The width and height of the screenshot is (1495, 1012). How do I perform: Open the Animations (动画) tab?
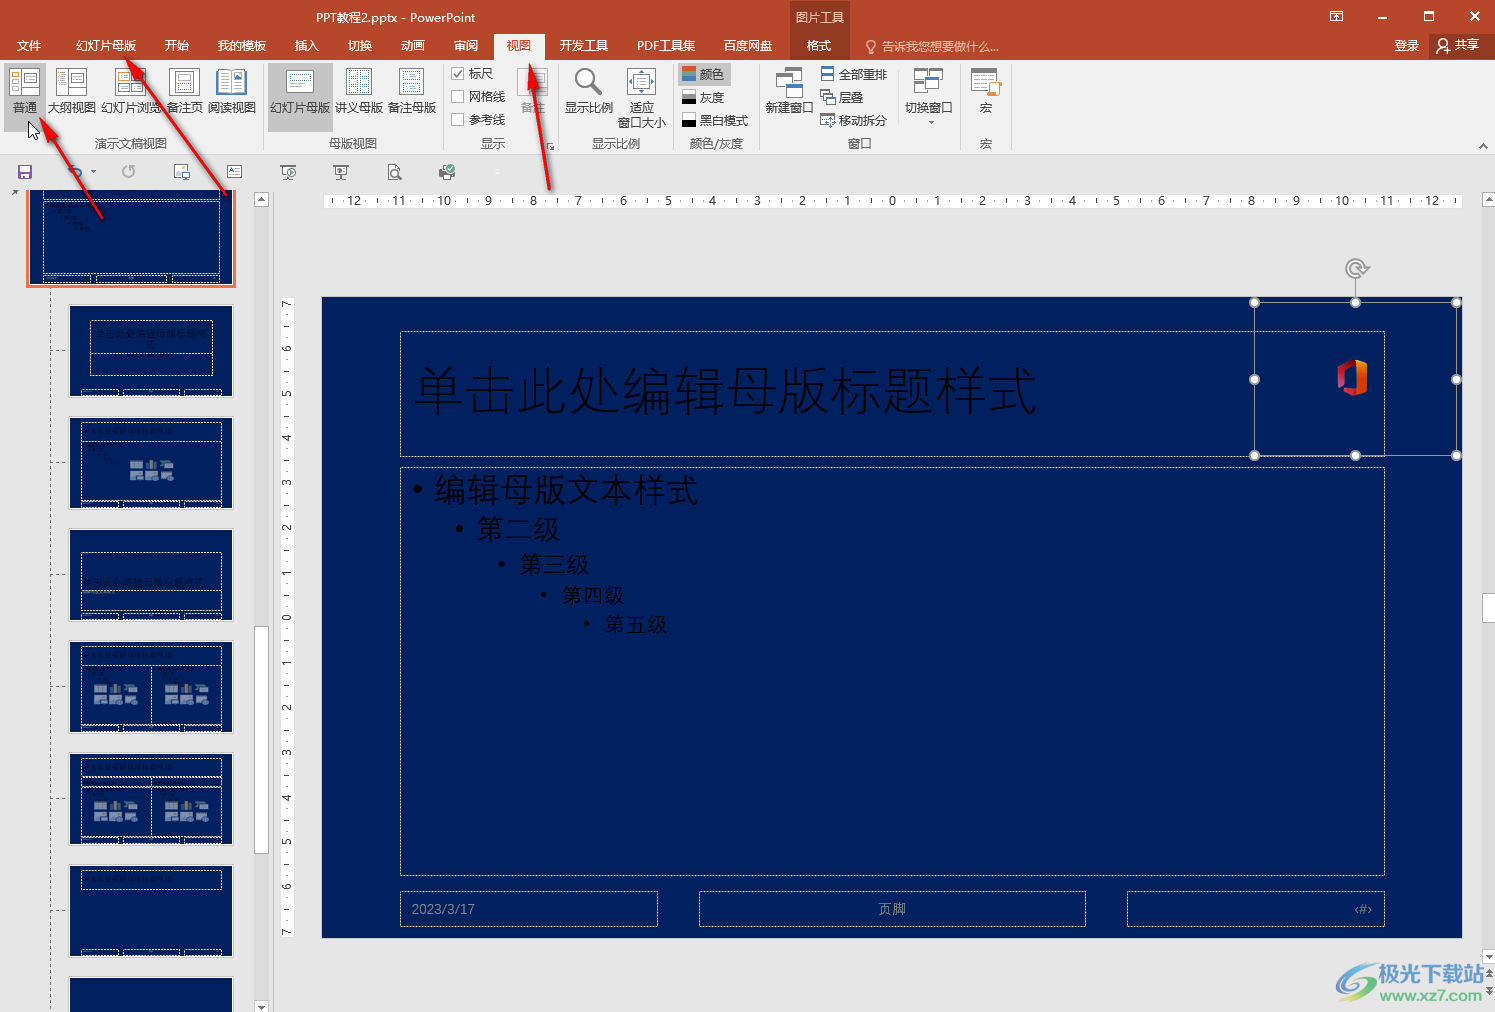click(x=413, y=46)
